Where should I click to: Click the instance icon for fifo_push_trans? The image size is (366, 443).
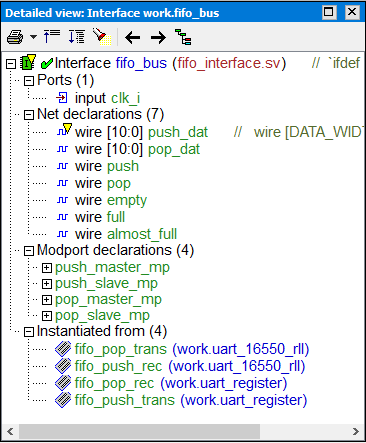click(x=63, y=400)
